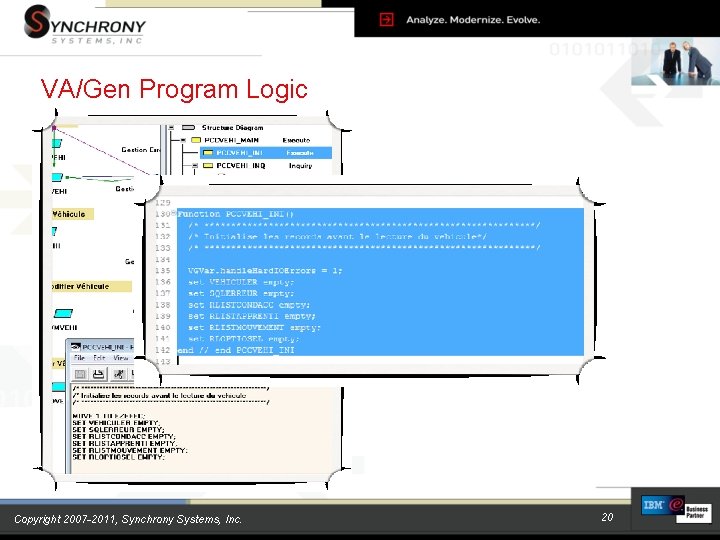Click code line 'set SQLERREUR empty;'
This screenshot has width=720, height=540.
pyautogui.click(x=241, y=293)
